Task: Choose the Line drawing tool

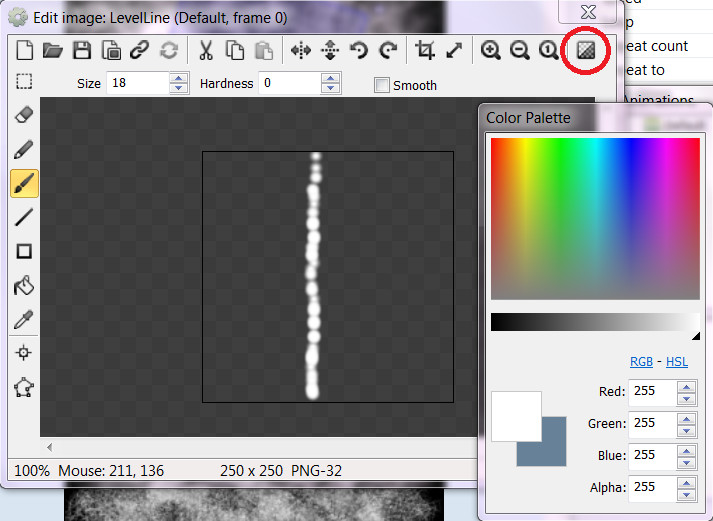Action: pos(24,217)
